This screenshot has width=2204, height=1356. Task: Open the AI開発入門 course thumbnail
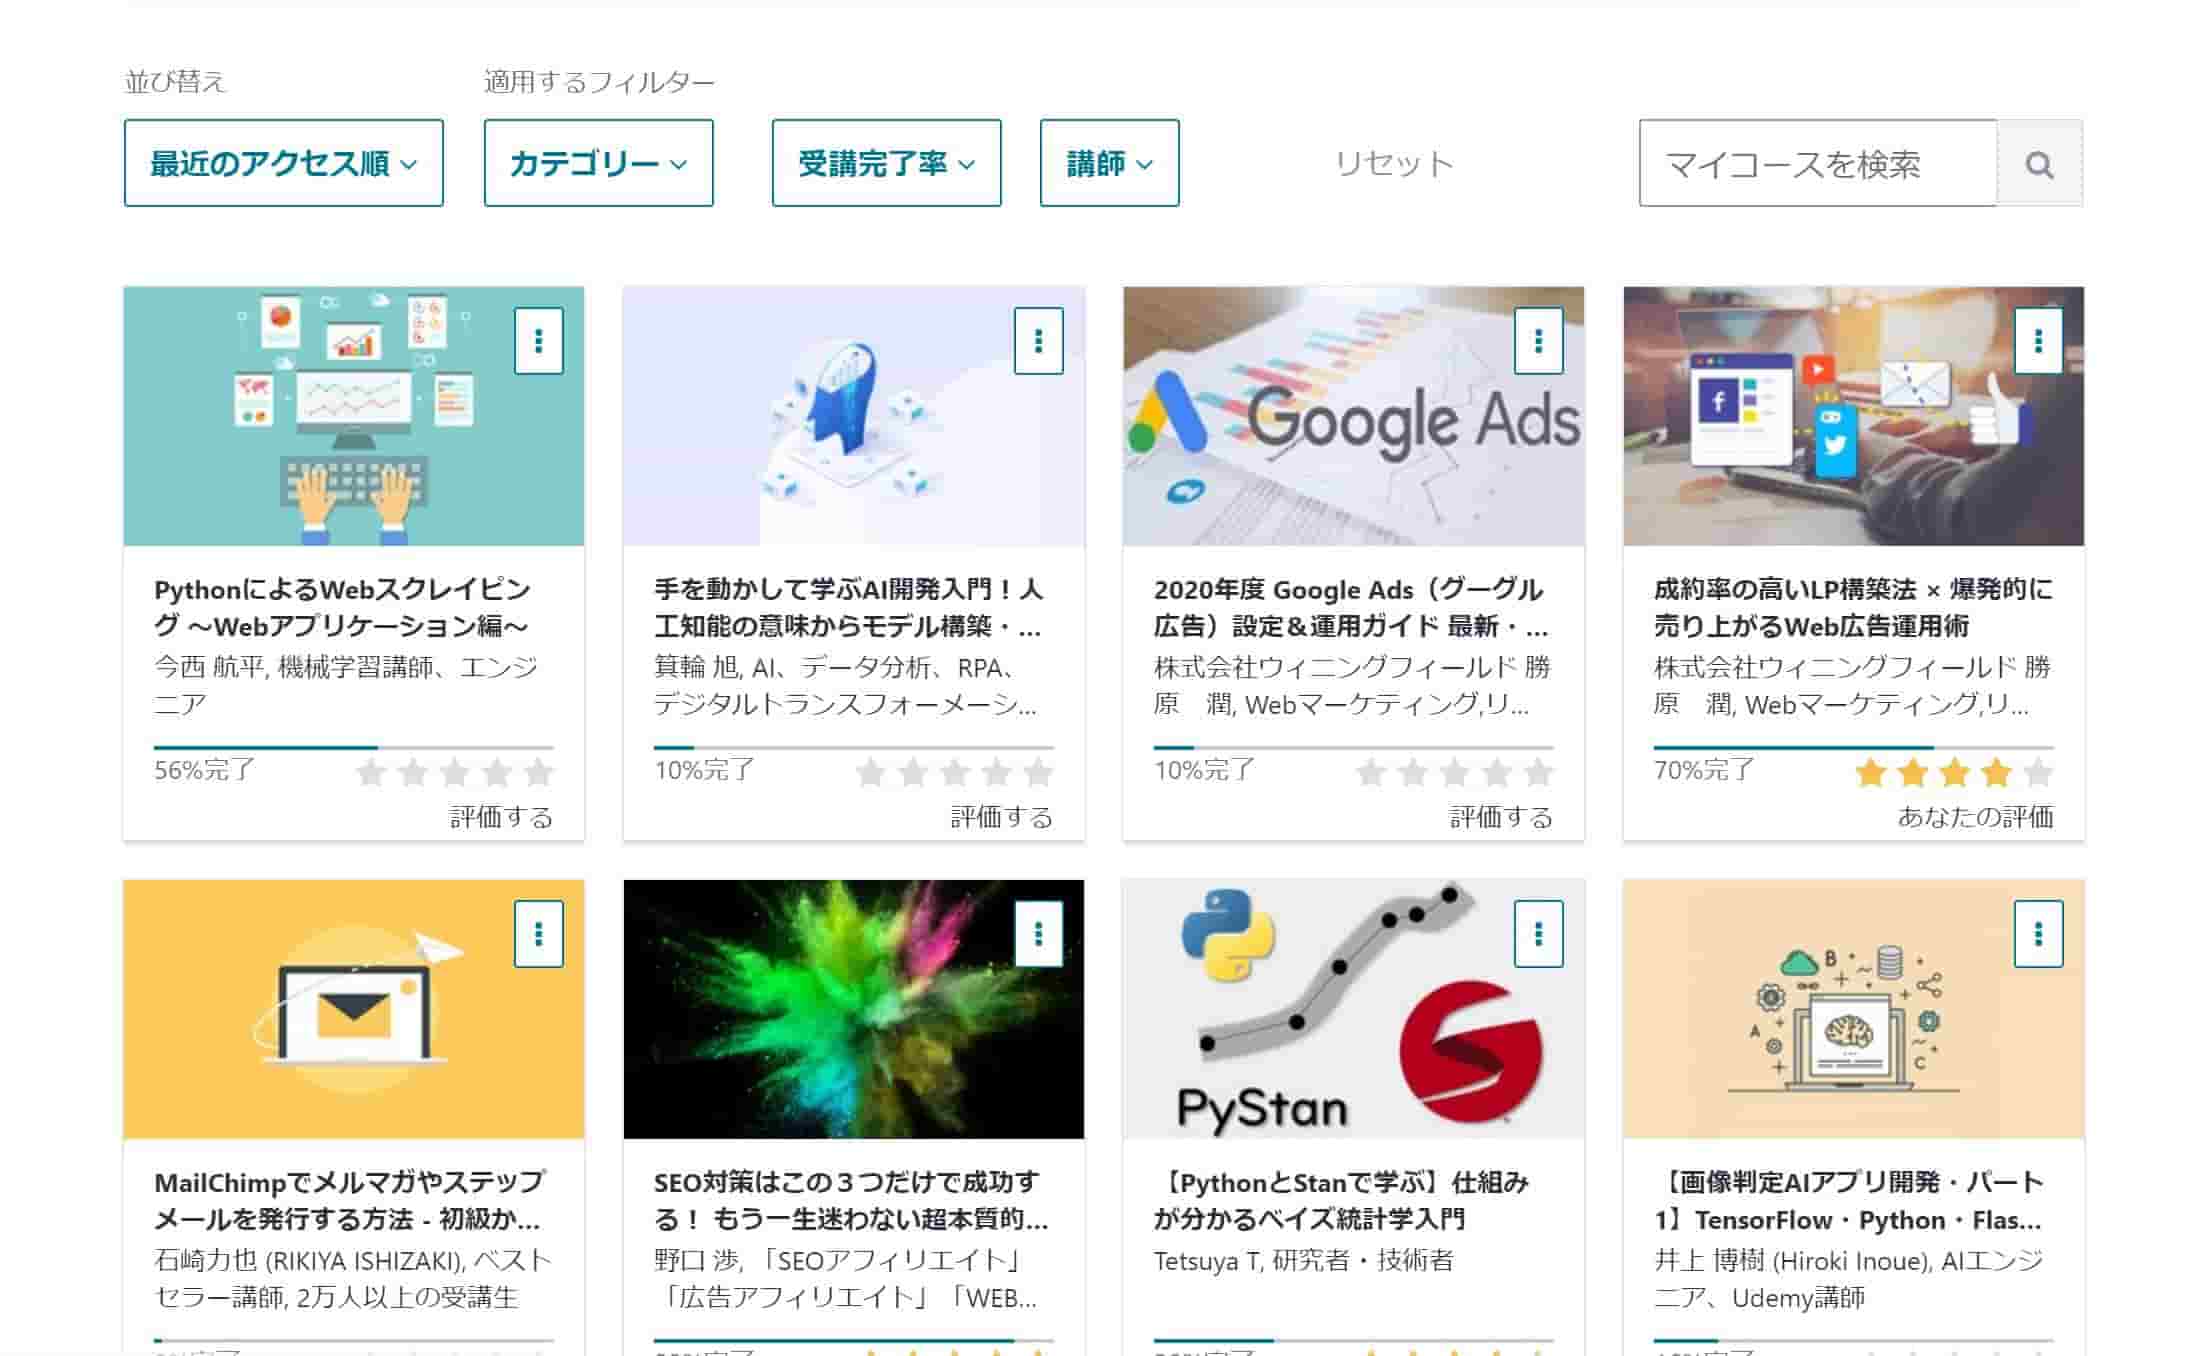pyautogui.click(x=854, y=416)
